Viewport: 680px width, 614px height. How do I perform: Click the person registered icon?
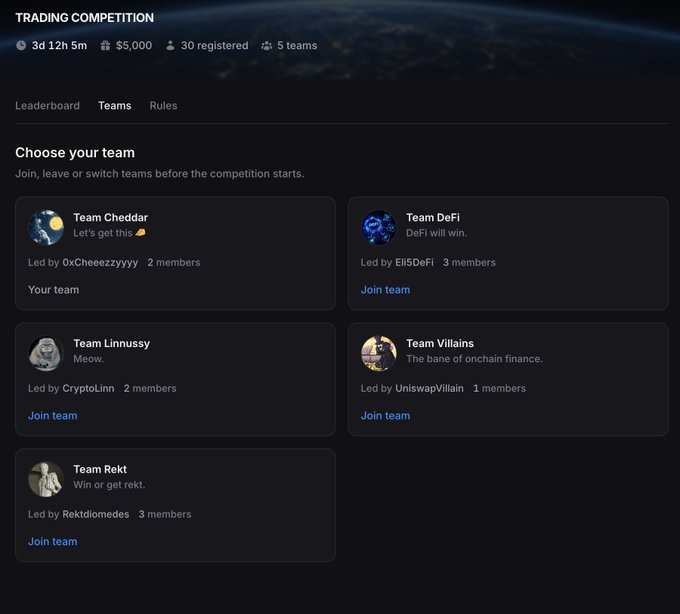(x=170, y=45)
